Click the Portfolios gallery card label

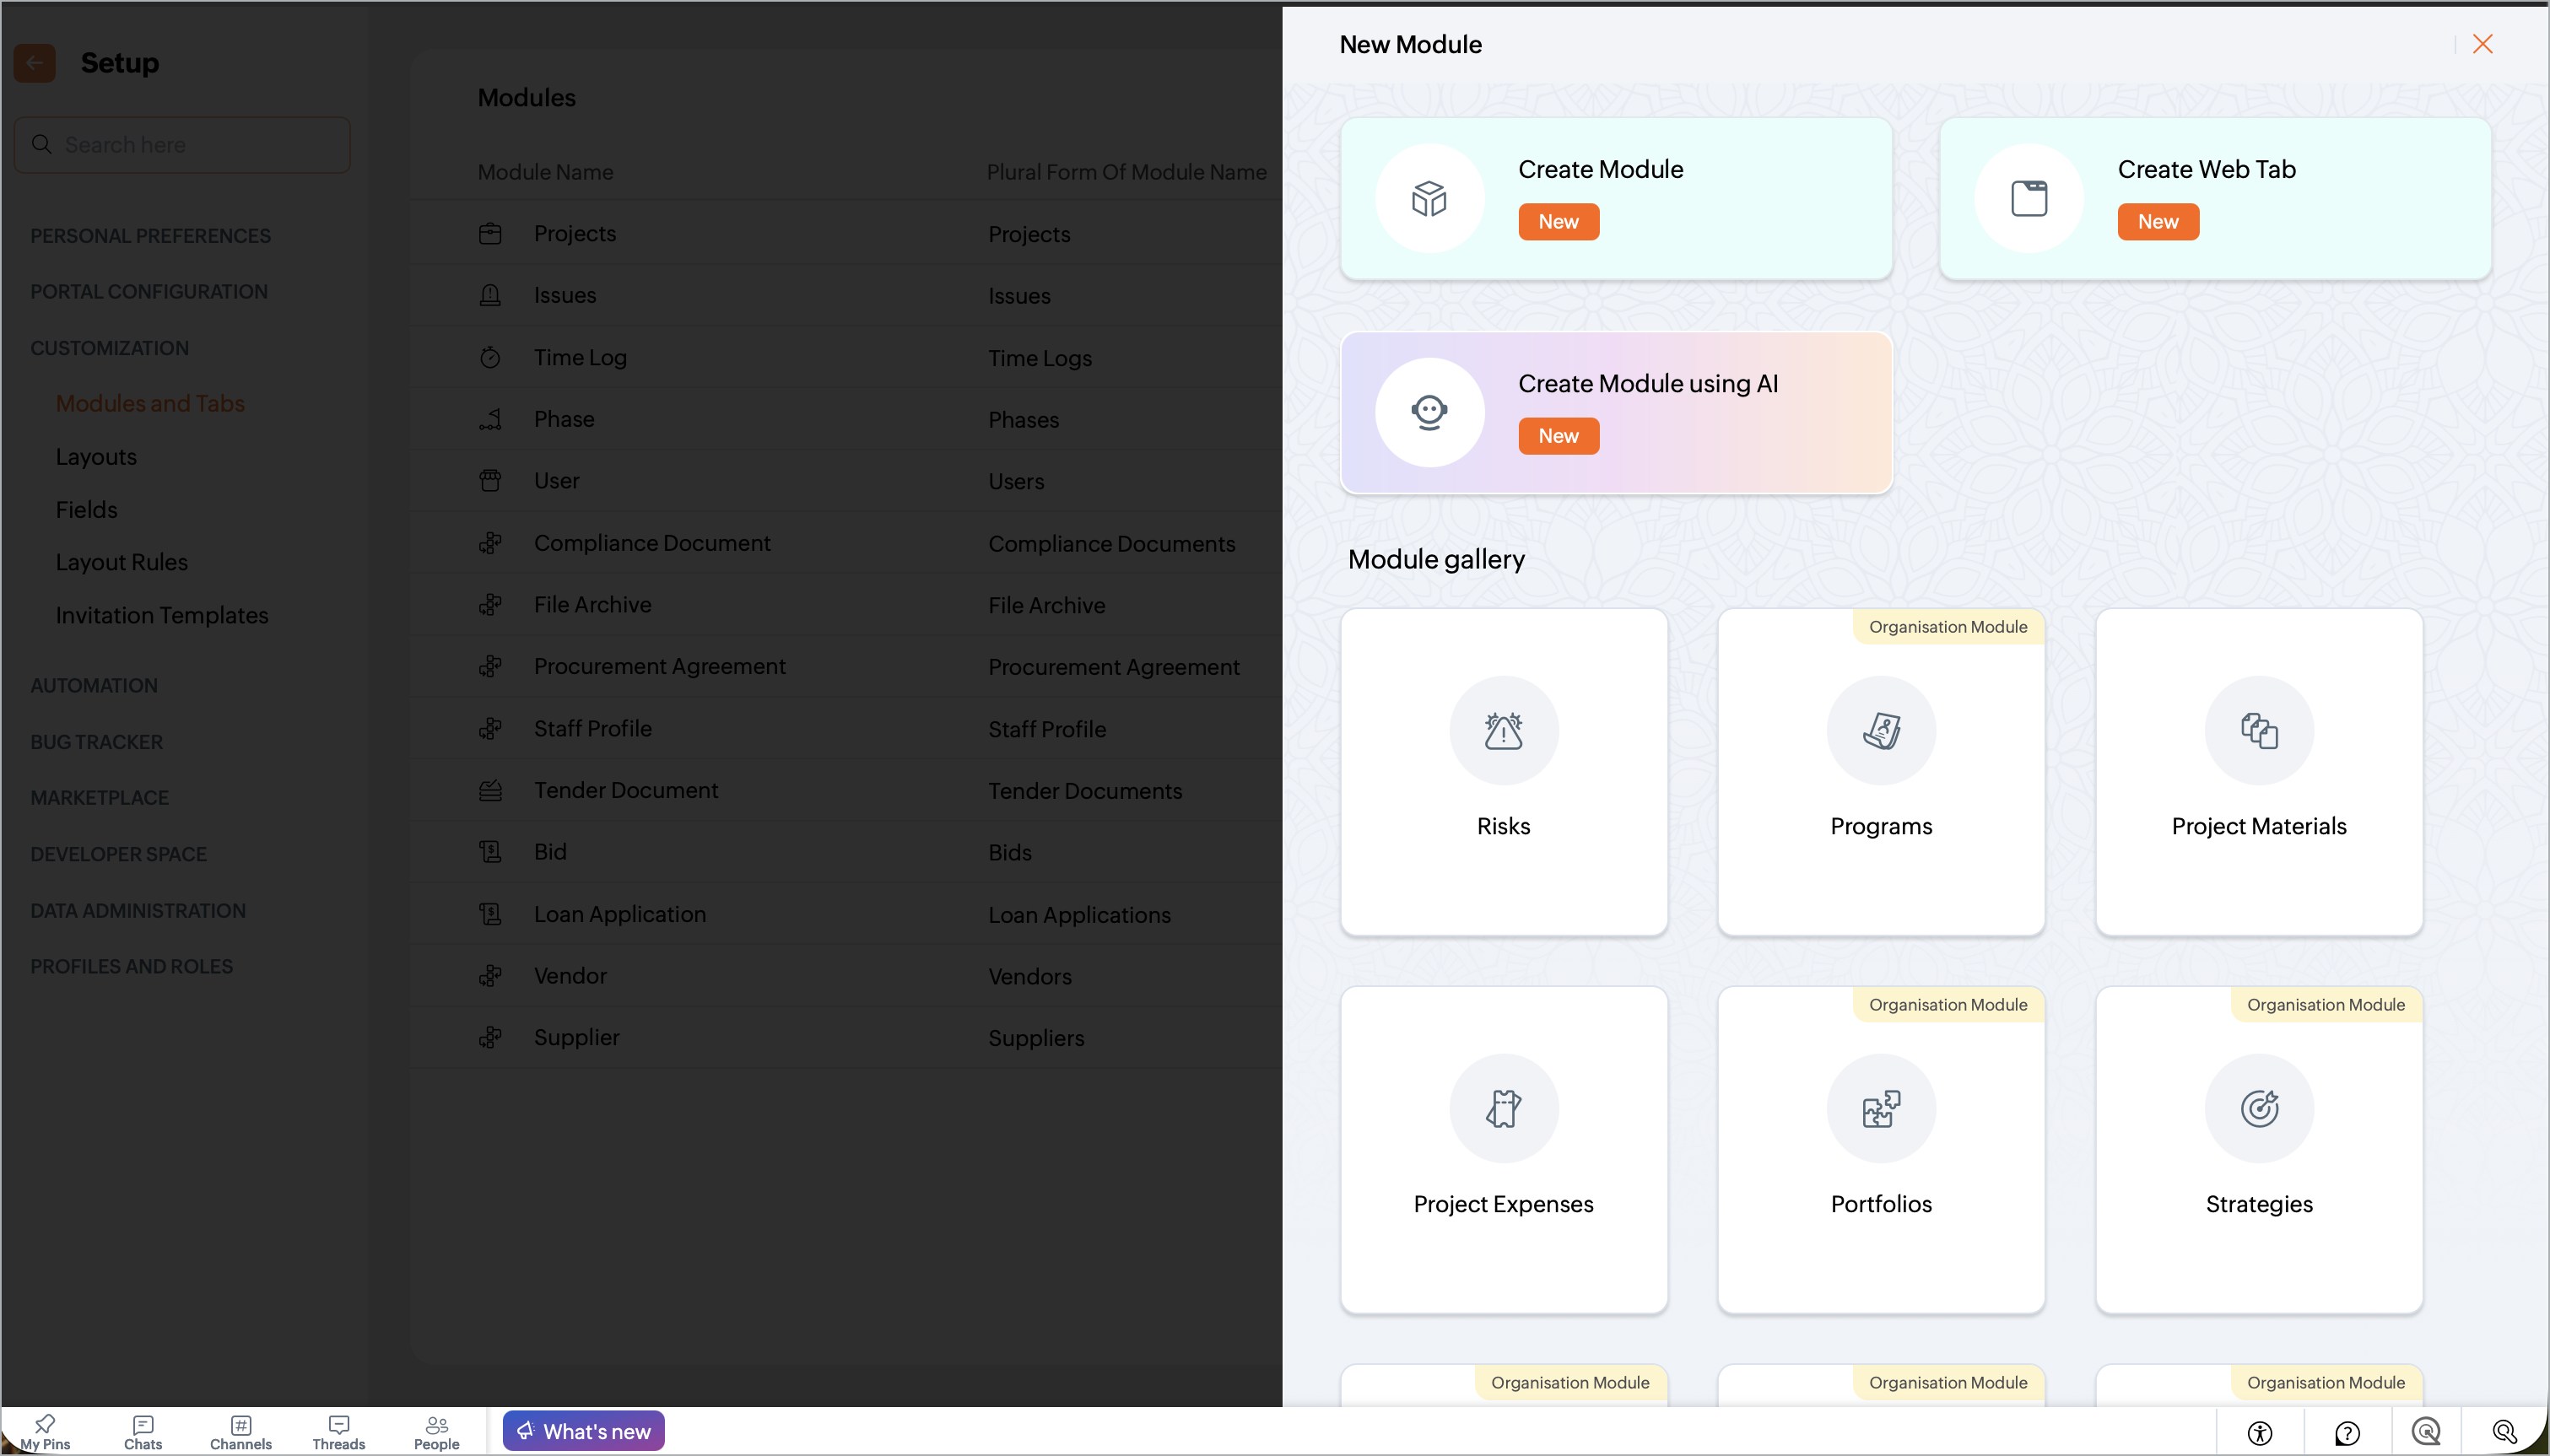(1881, 1204)
